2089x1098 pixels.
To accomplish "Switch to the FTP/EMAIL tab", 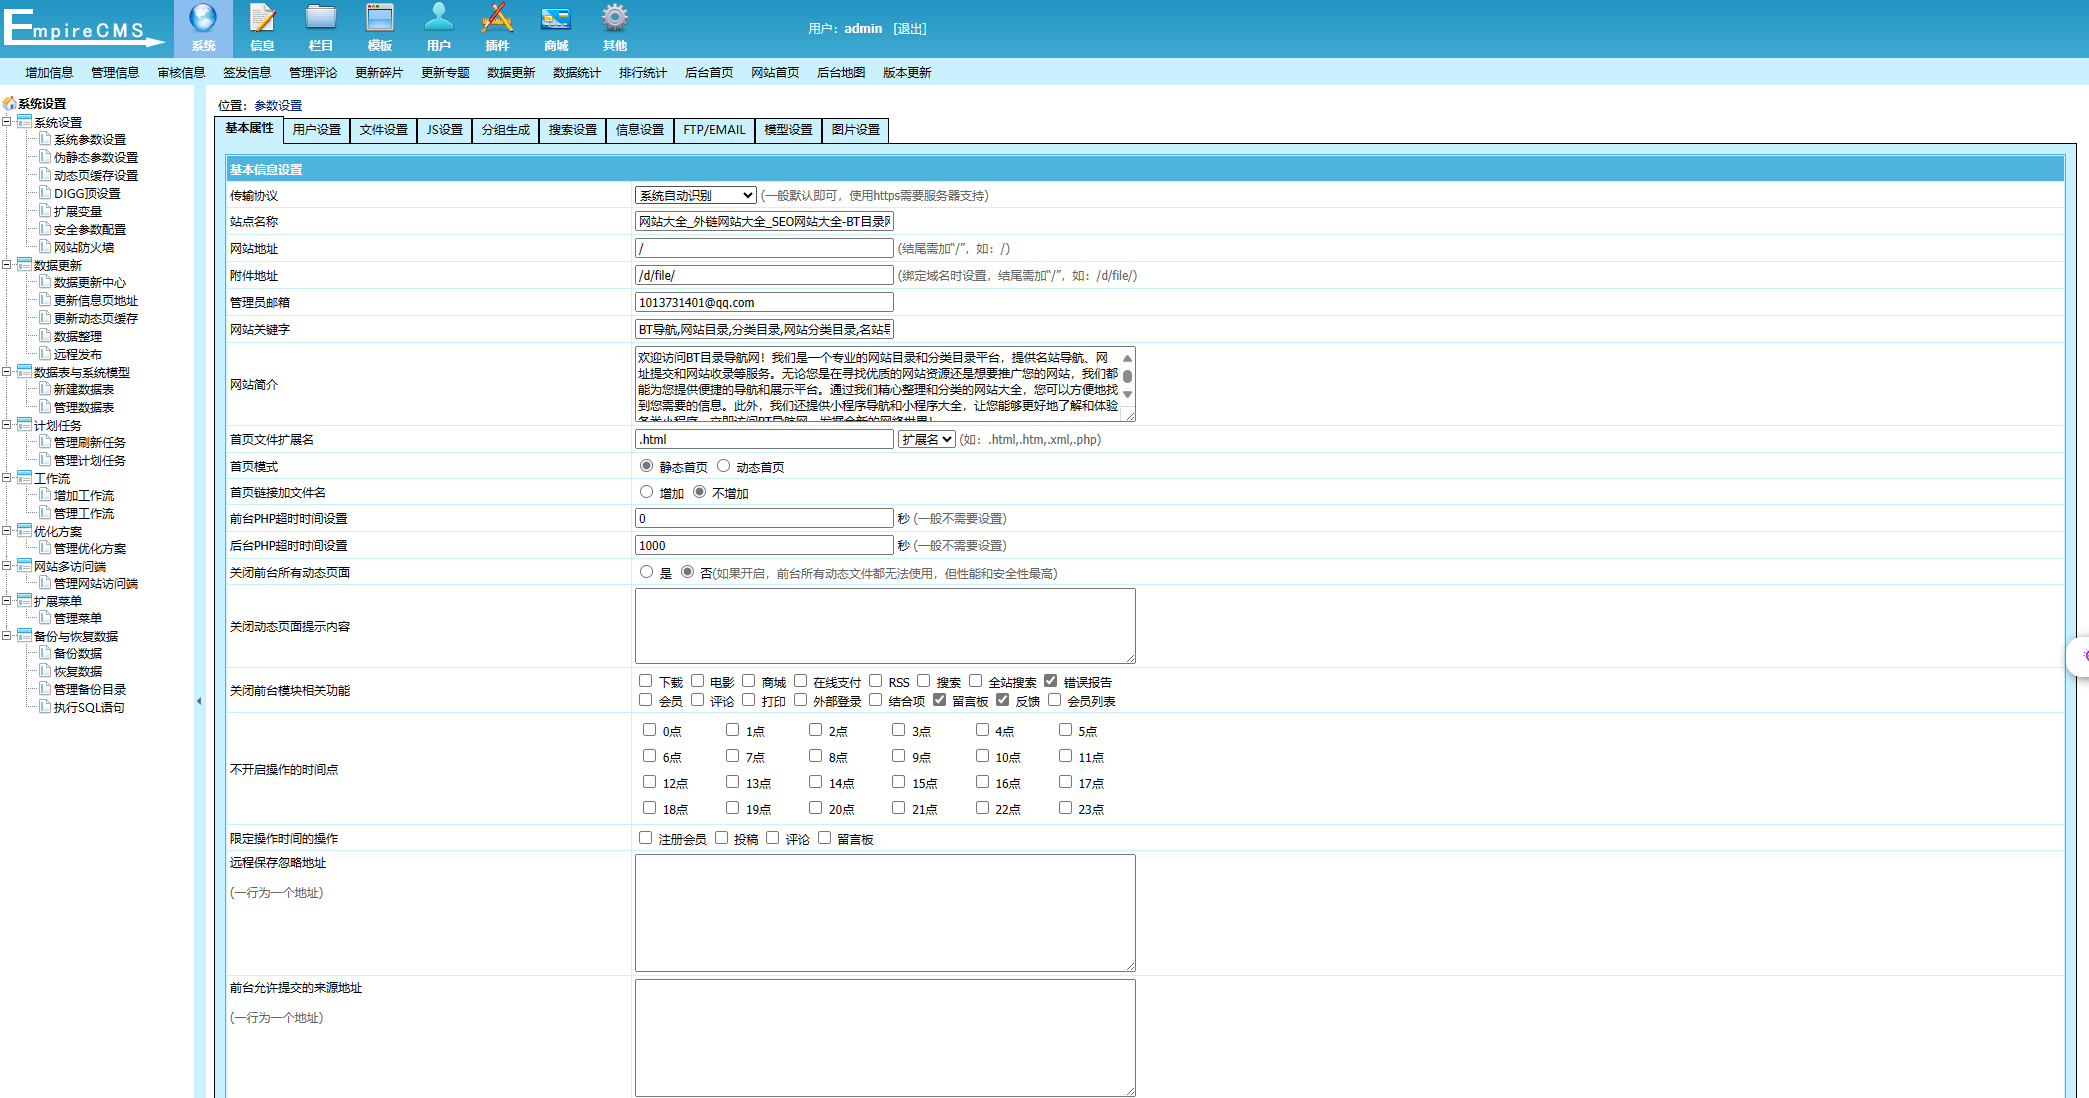I will pos(714,130).
